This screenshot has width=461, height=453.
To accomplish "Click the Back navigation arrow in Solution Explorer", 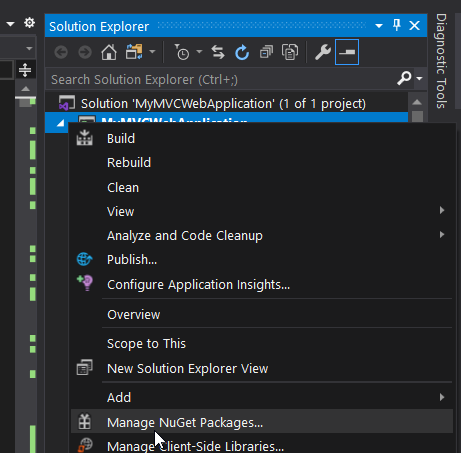I will [x=61, y=52].
